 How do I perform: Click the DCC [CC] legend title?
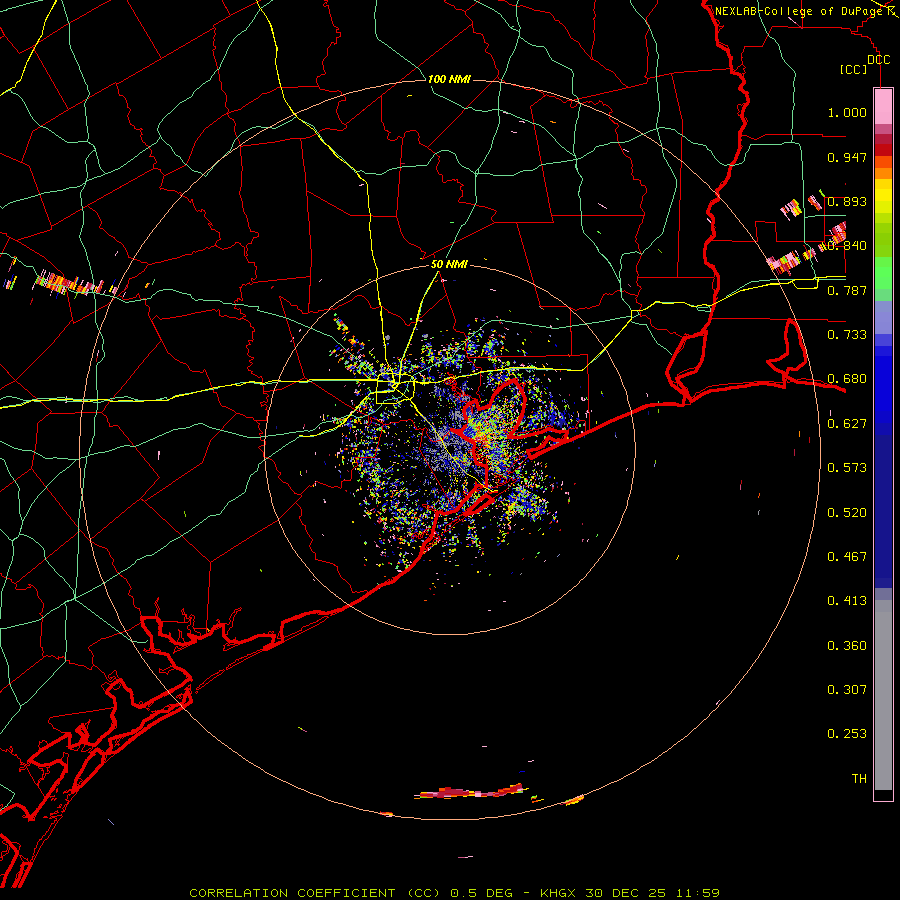[x=864, y=64]
